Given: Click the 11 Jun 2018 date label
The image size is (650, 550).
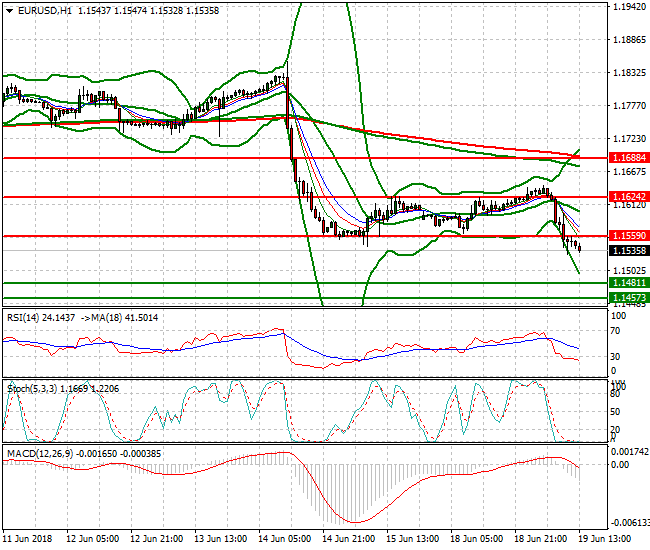Looking at the screenshot, I should click(29, 538).
